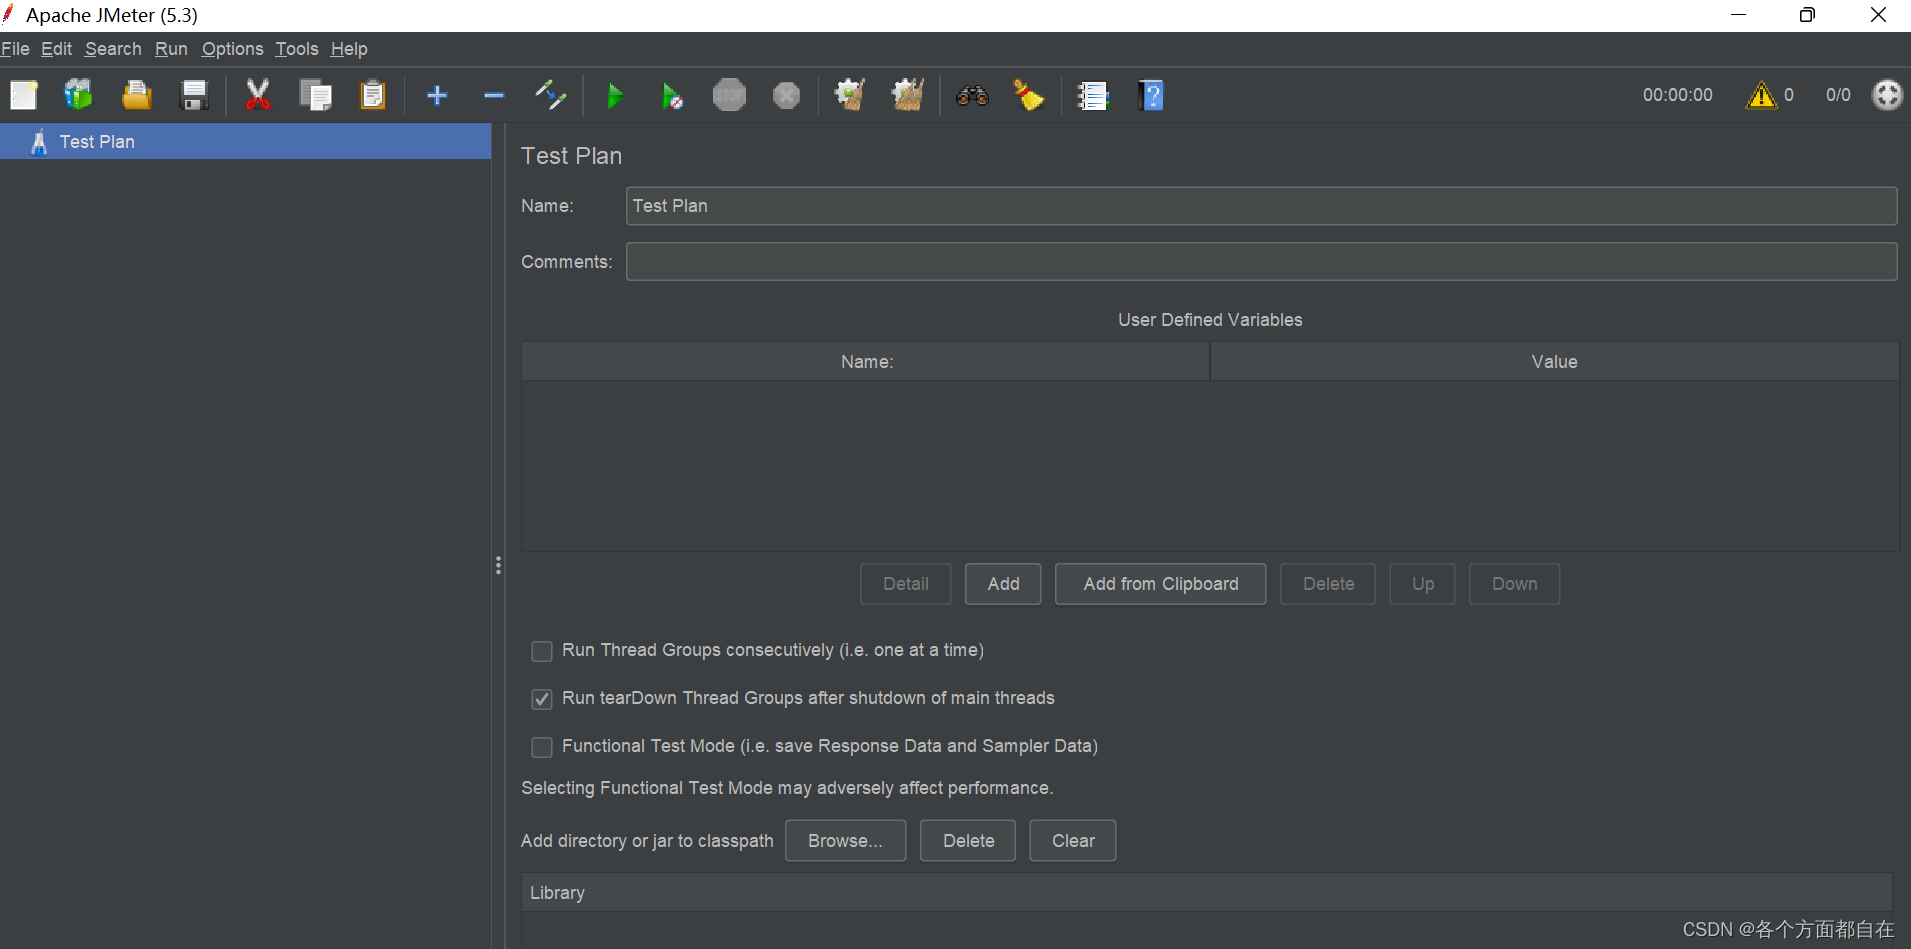The height and width of the screenshot is (949, 1911).
Task: Click the Up button
Action: coord(1422,584)
